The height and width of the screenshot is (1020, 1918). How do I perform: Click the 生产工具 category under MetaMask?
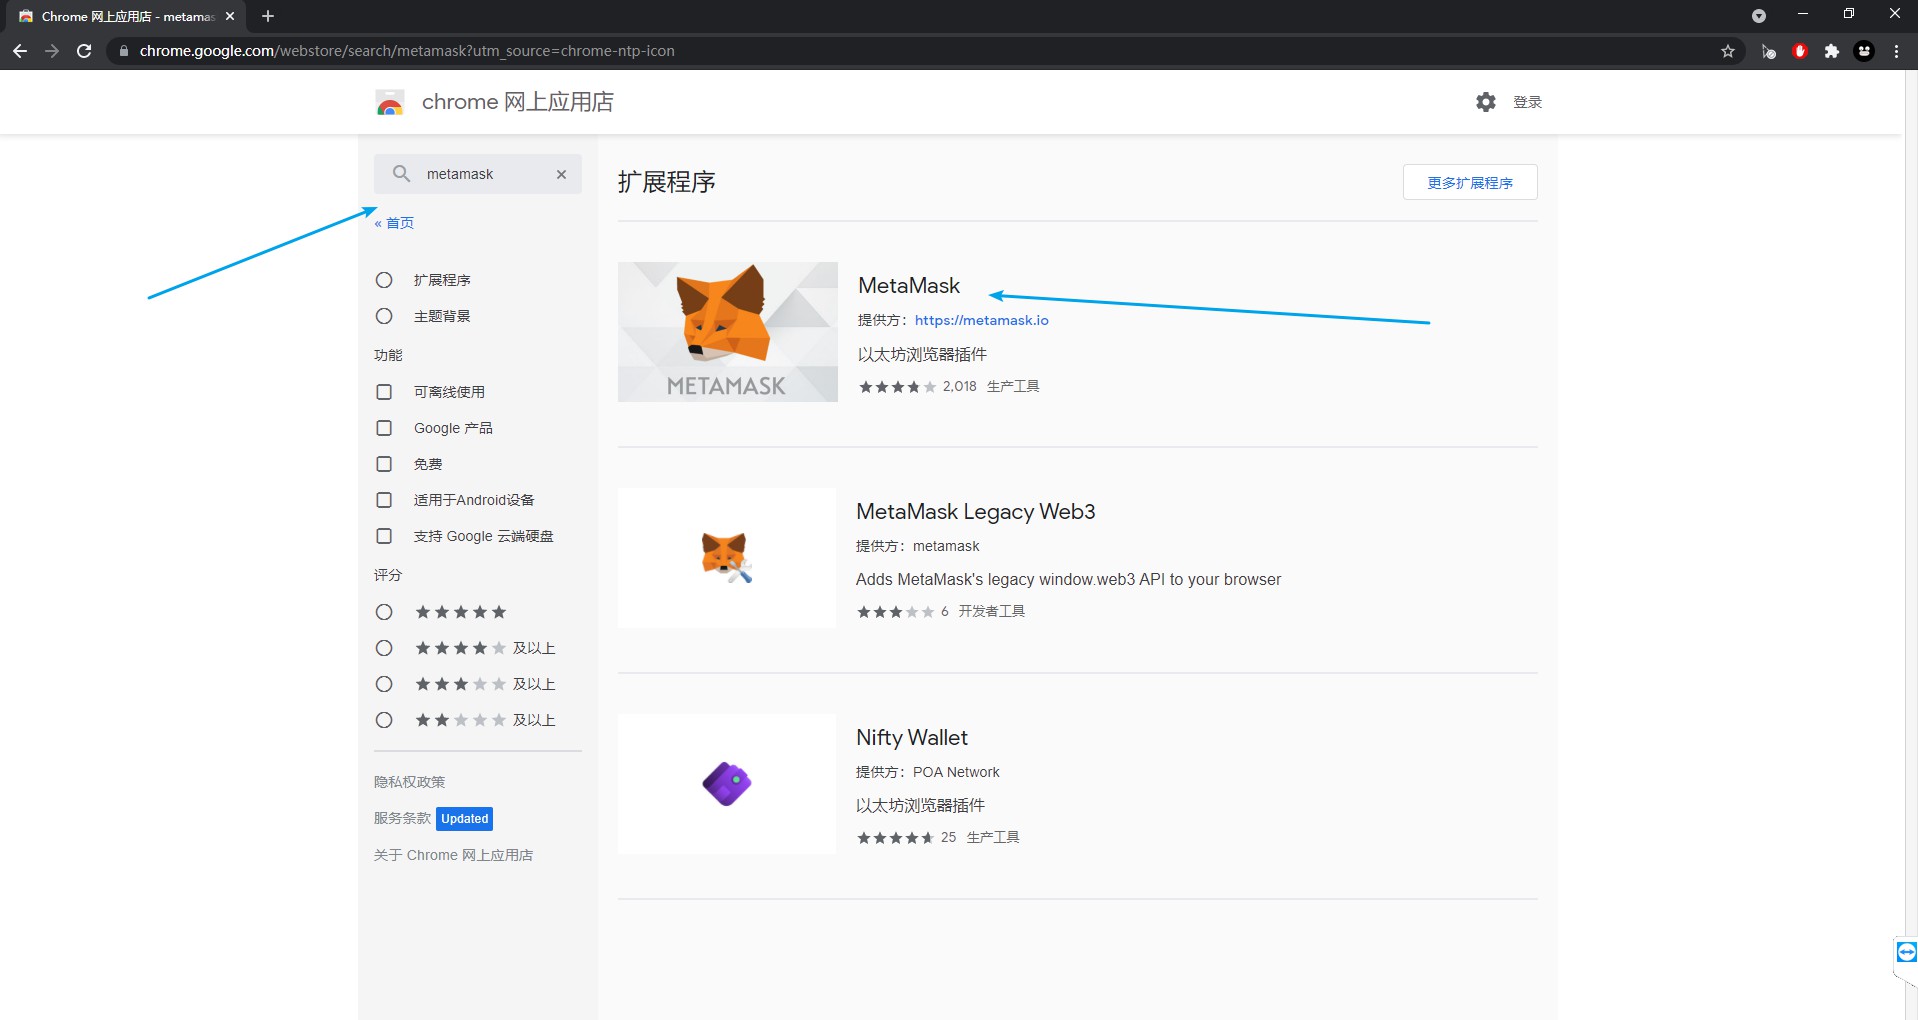tap(1013, 386)
